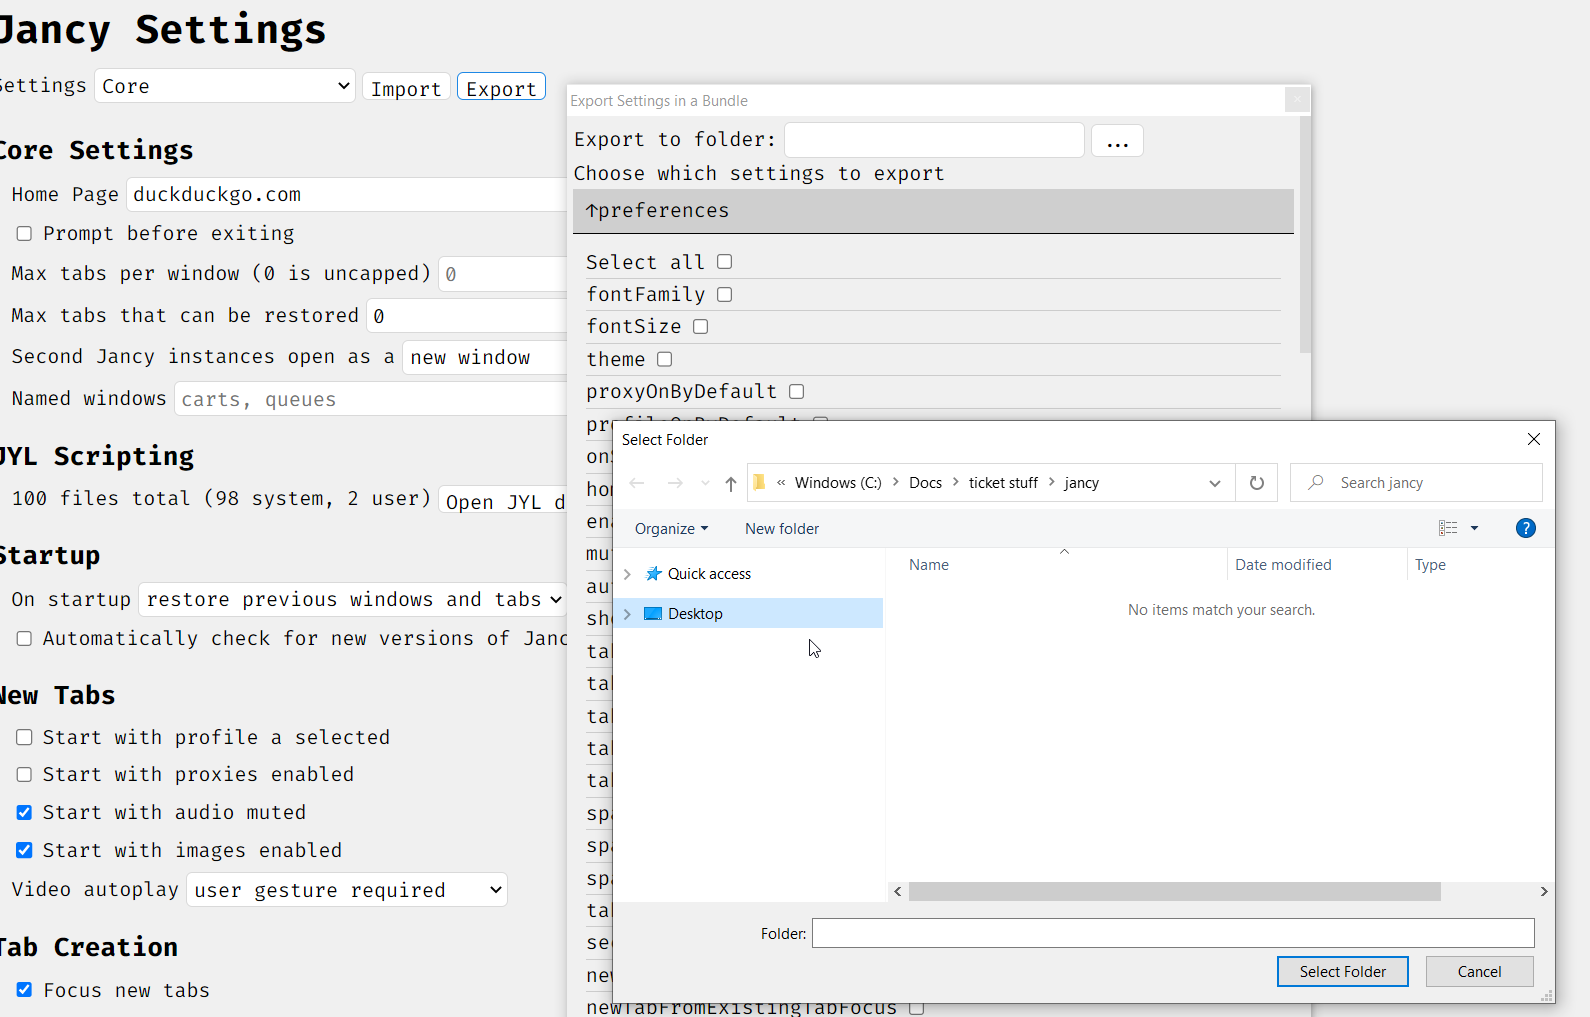Screen dimensions: 1590x1017
Task: Navigate to ticket stuff in breadcrumb
Action: 1003,483
